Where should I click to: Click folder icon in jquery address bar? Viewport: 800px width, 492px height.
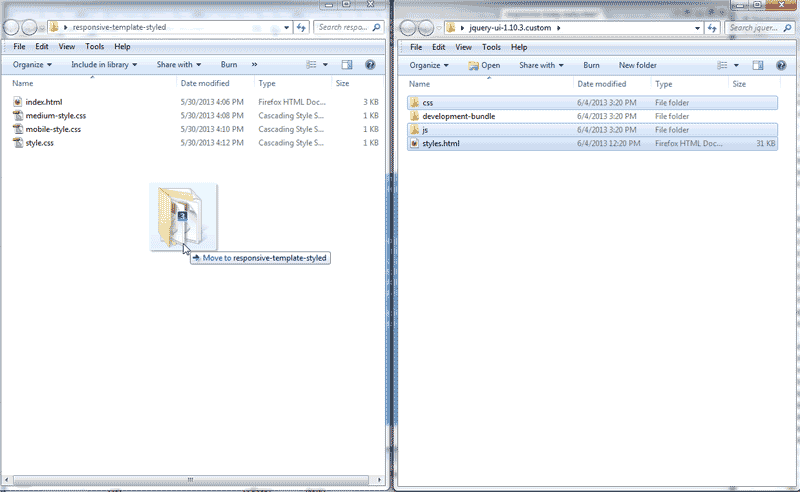[x=451, y=28]
